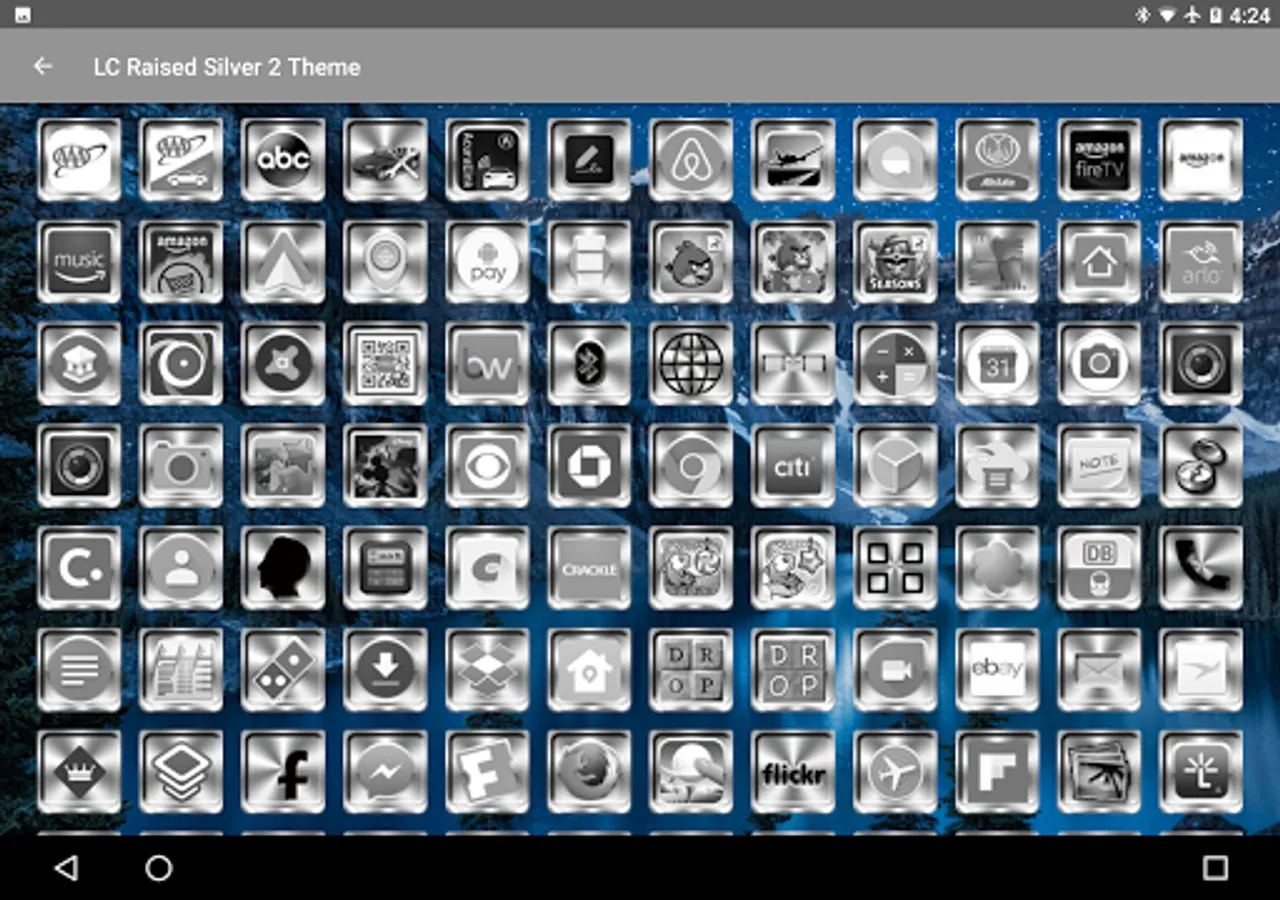Tap the Crackle icon

point(589,568)
